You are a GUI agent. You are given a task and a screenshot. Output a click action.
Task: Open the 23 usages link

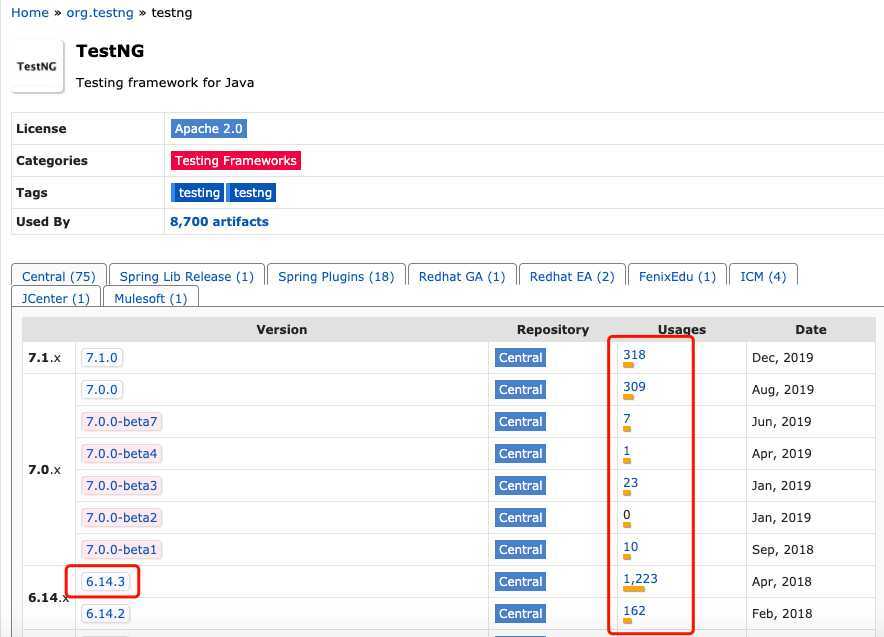pyautogui.click(x=630, y=483)
